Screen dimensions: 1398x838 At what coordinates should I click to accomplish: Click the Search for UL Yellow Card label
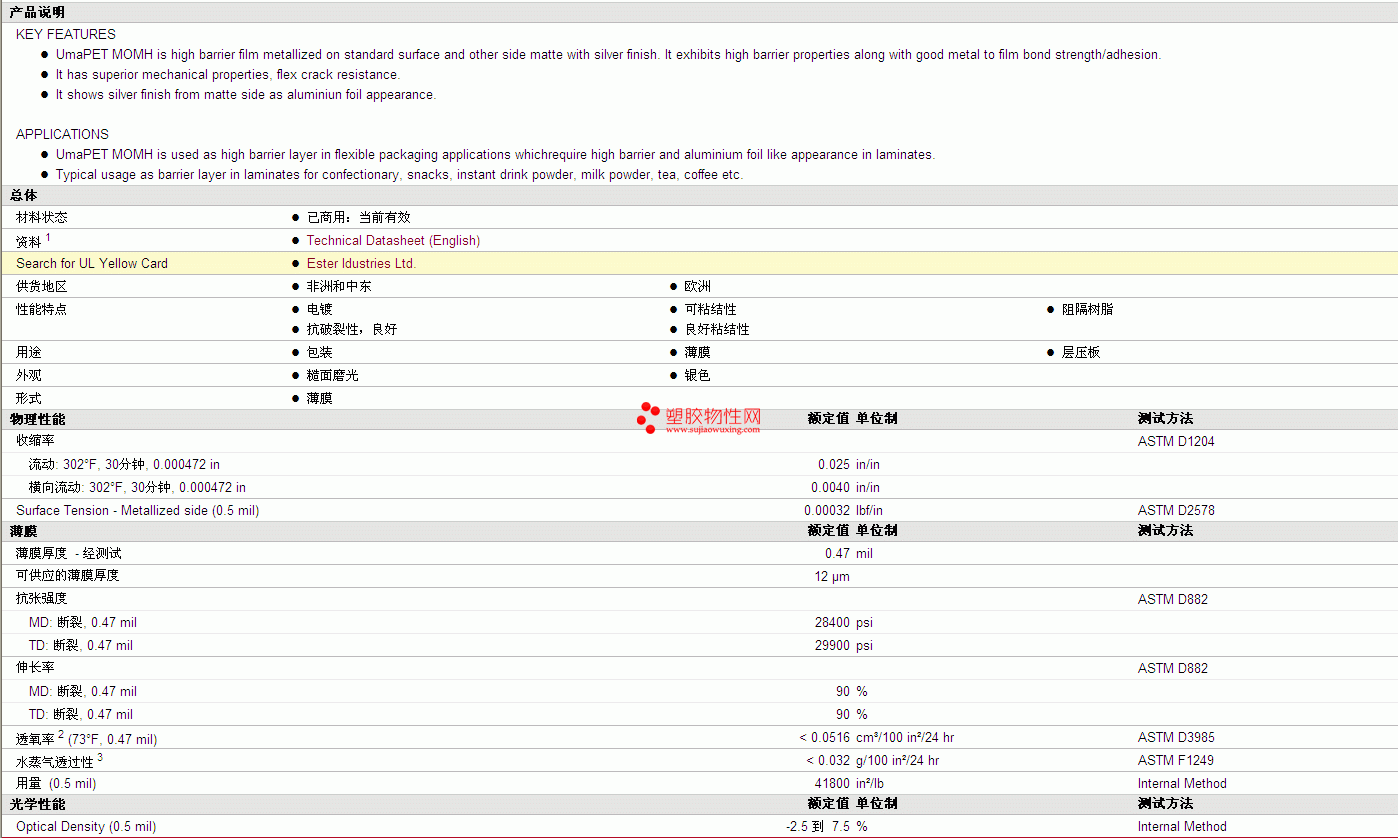pos(92,264)
